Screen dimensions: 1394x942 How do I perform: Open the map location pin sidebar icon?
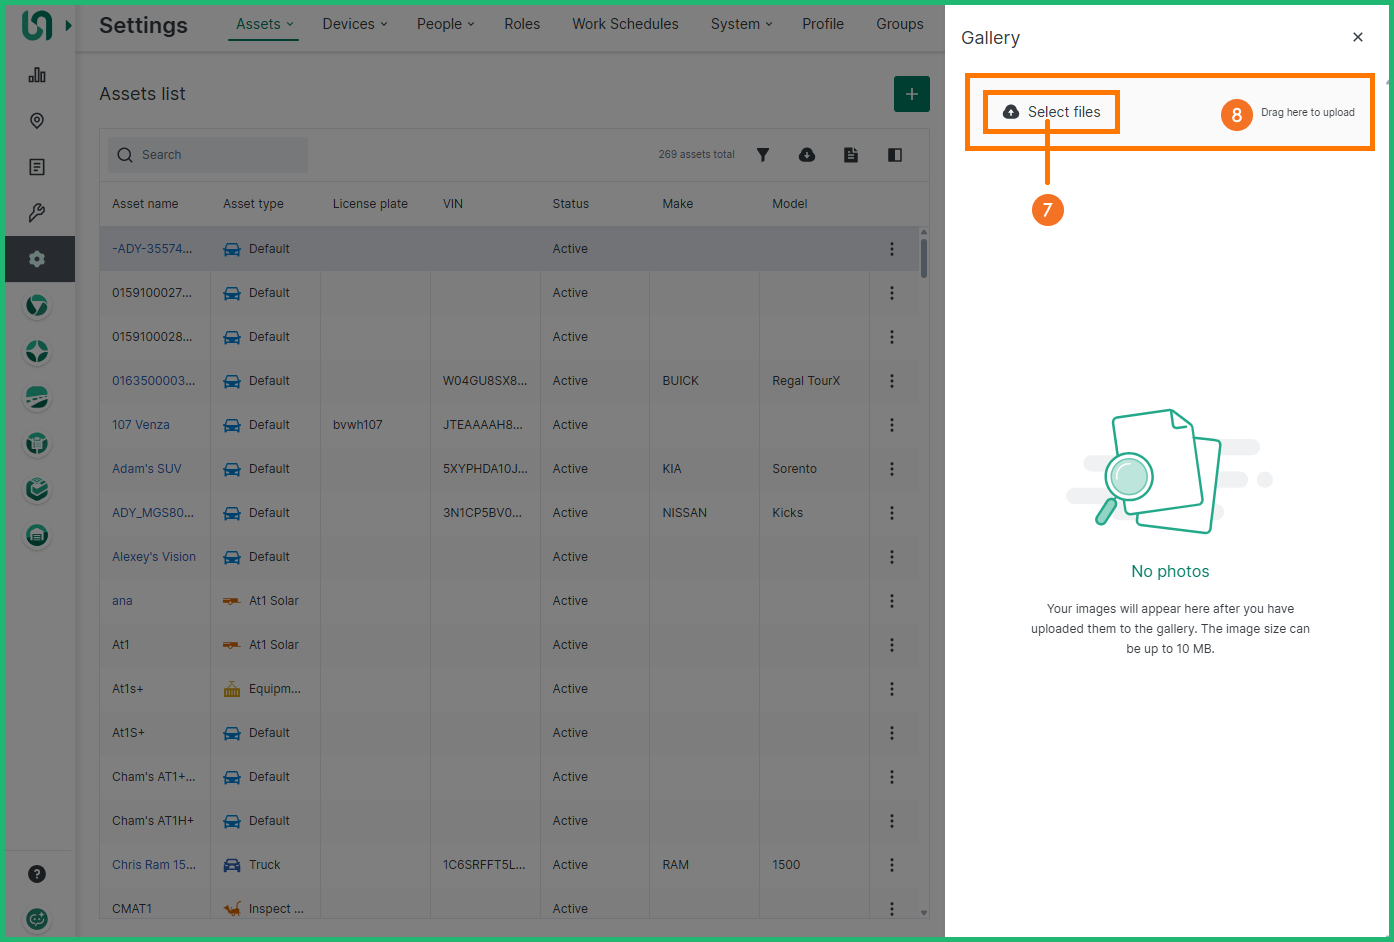37,121
